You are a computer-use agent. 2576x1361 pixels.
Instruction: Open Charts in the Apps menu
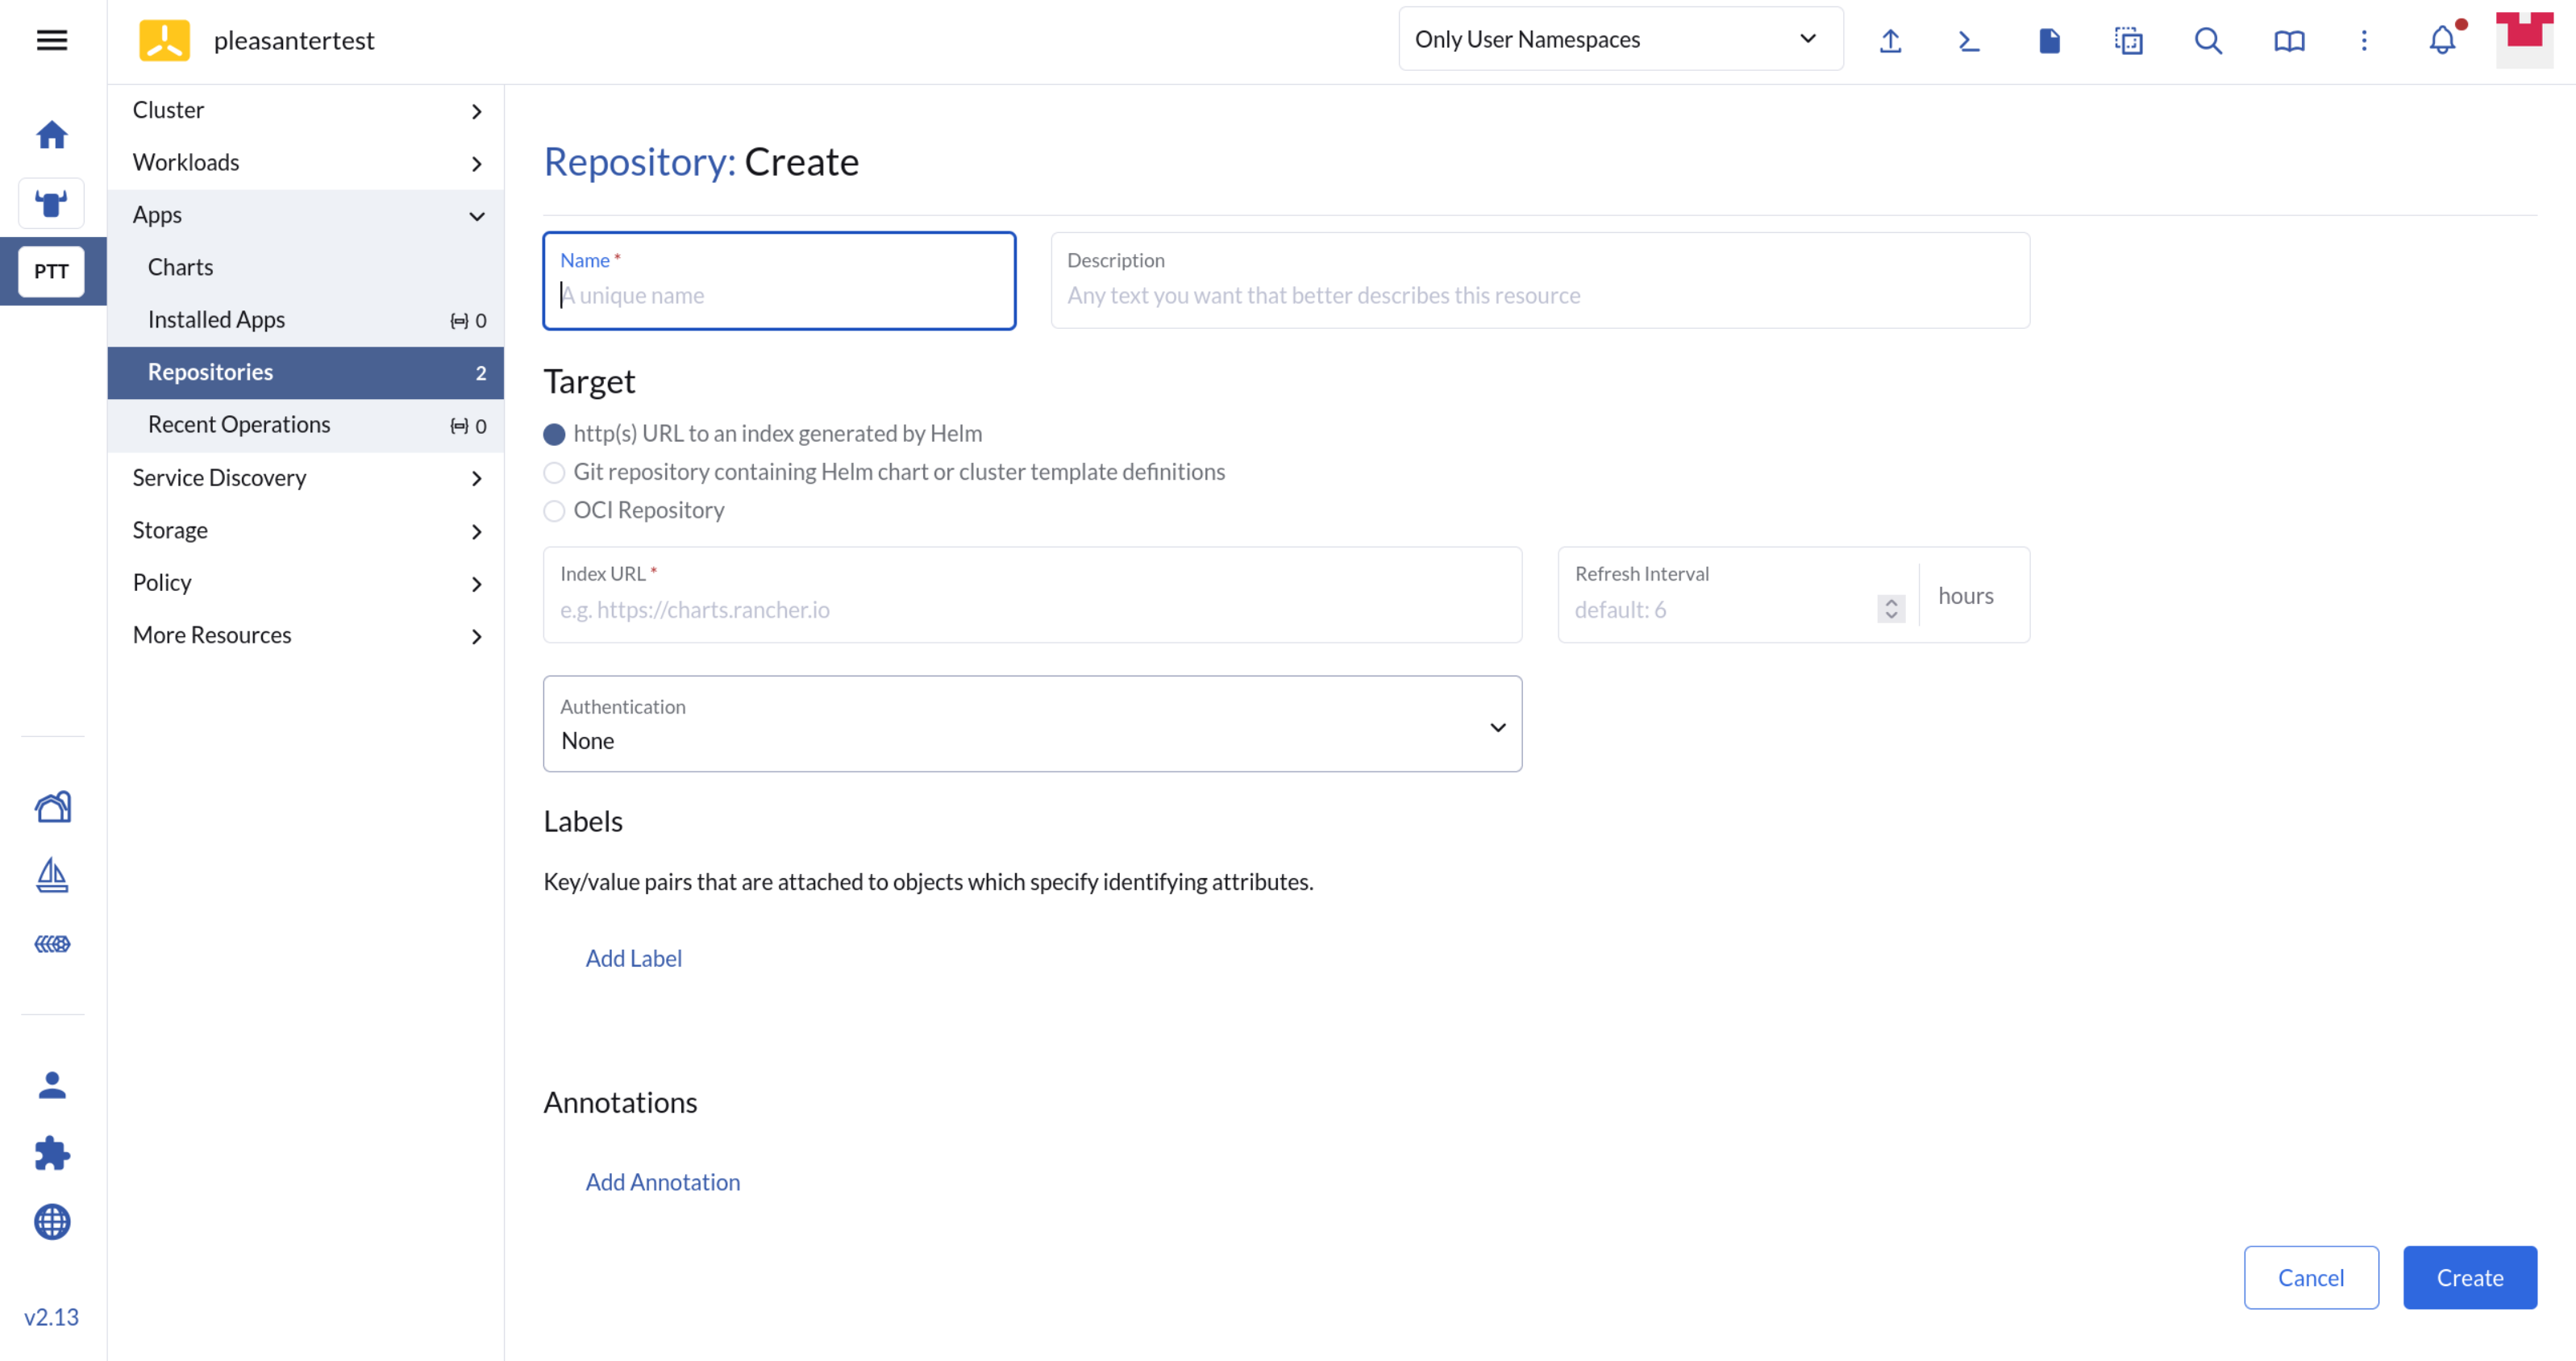coord(181,267)
